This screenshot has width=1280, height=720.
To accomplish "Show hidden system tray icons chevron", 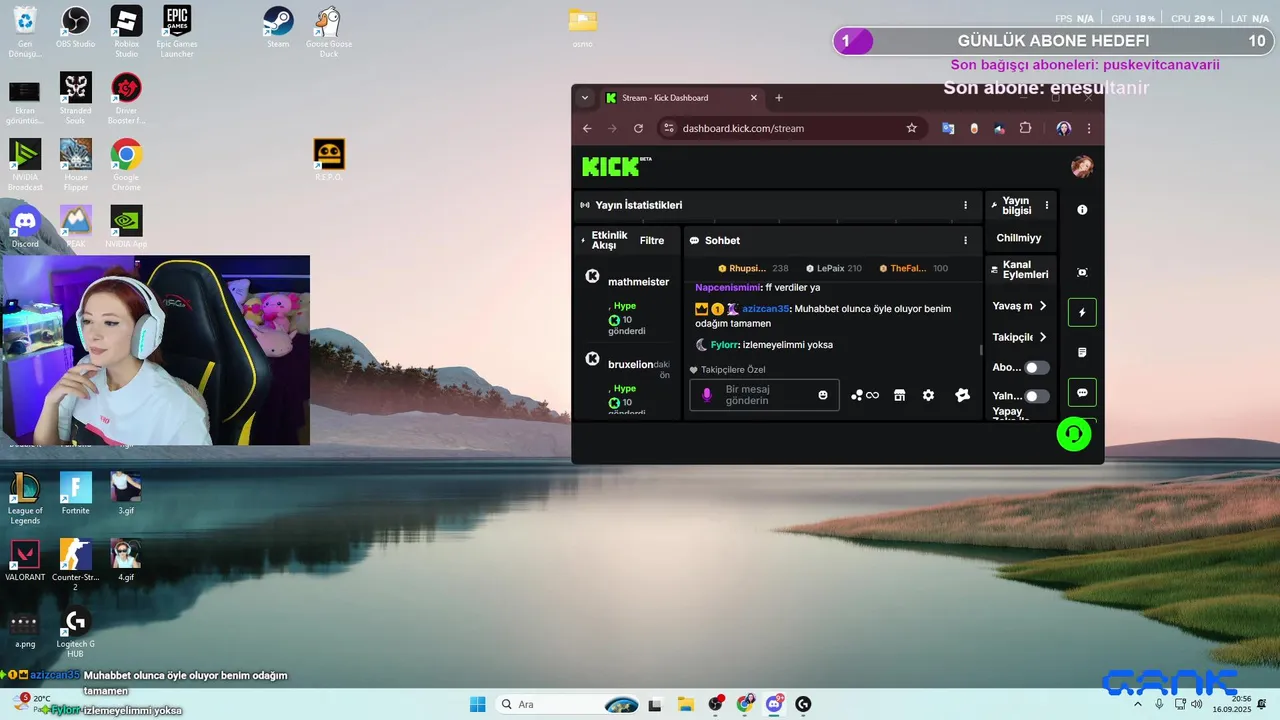I will point(1137,704).
